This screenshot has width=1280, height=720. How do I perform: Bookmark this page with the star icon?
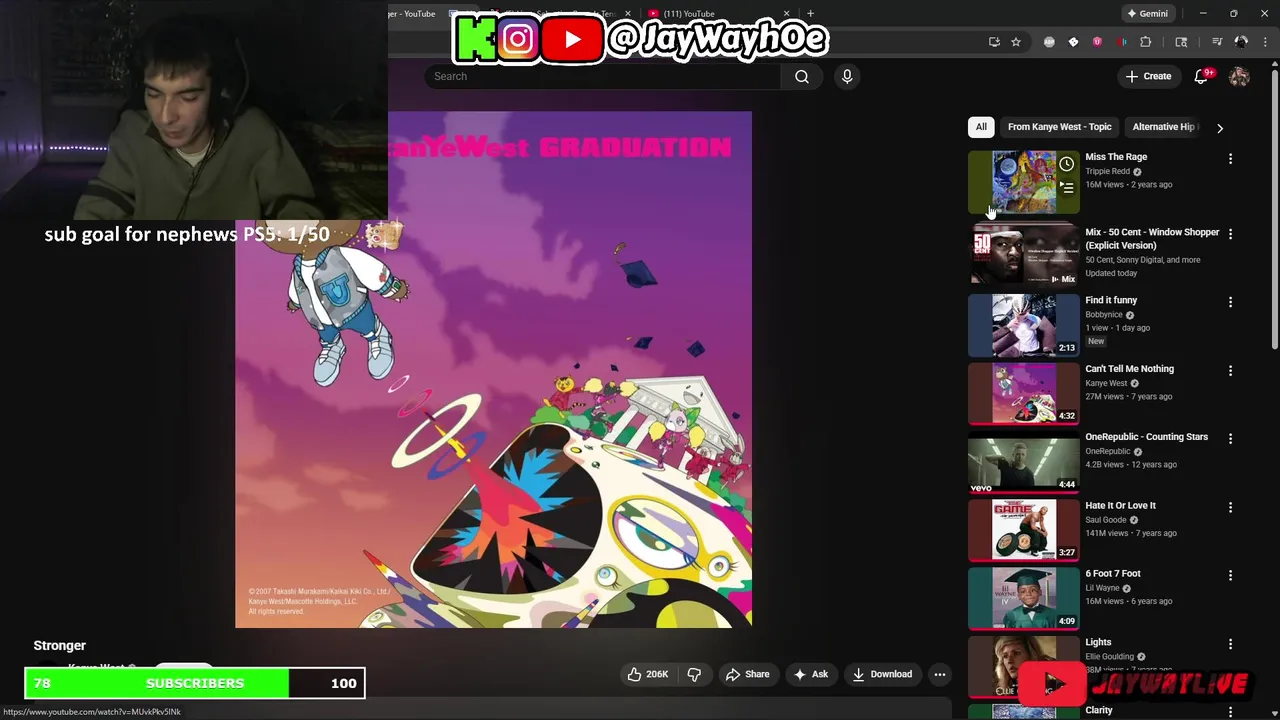pyautogui.click(x=1016, y=42)
